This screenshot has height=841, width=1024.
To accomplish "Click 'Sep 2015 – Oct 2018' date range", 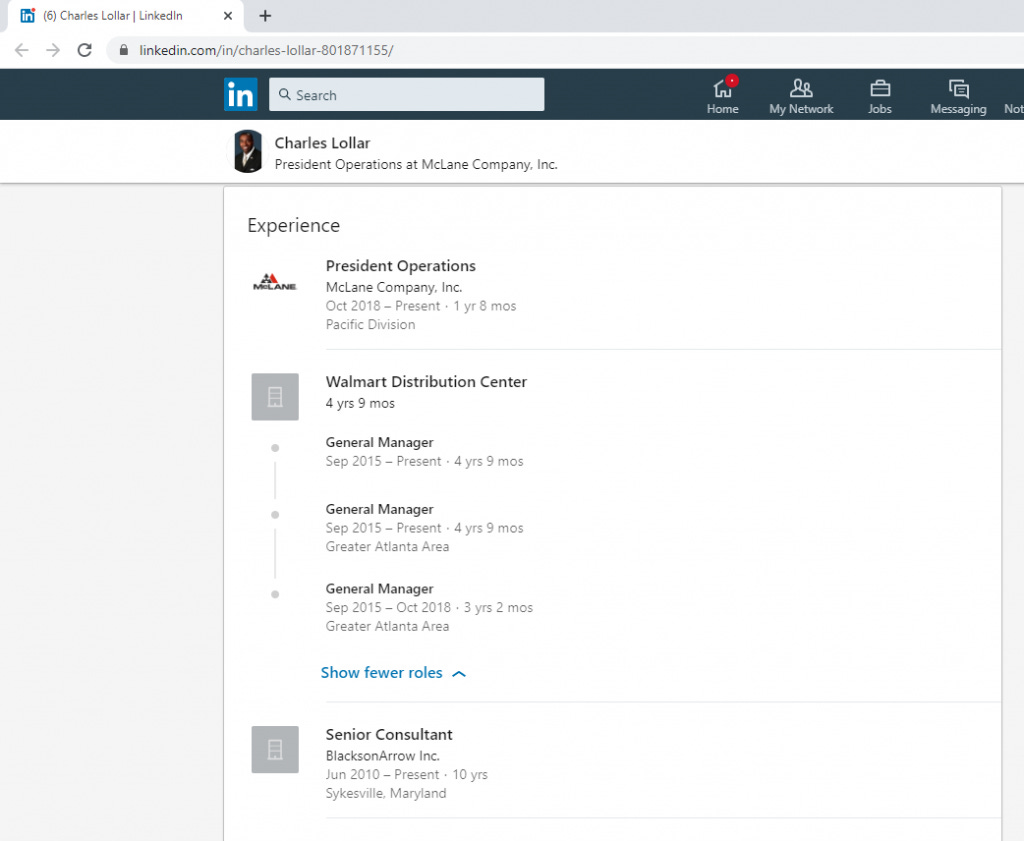I will [x=388, y=607].
